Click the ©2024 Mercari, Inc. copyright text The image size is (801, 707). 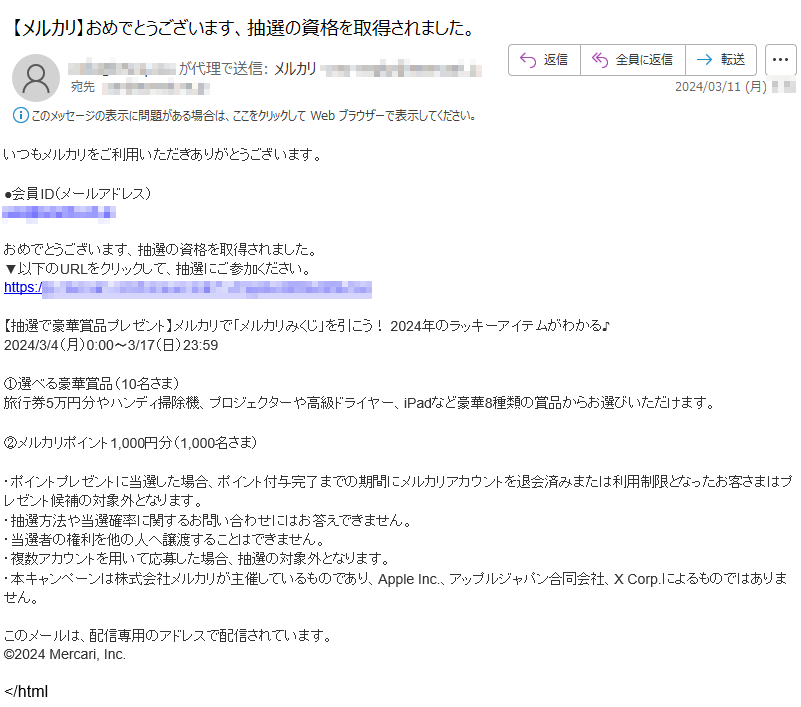(x=65, y=654)
